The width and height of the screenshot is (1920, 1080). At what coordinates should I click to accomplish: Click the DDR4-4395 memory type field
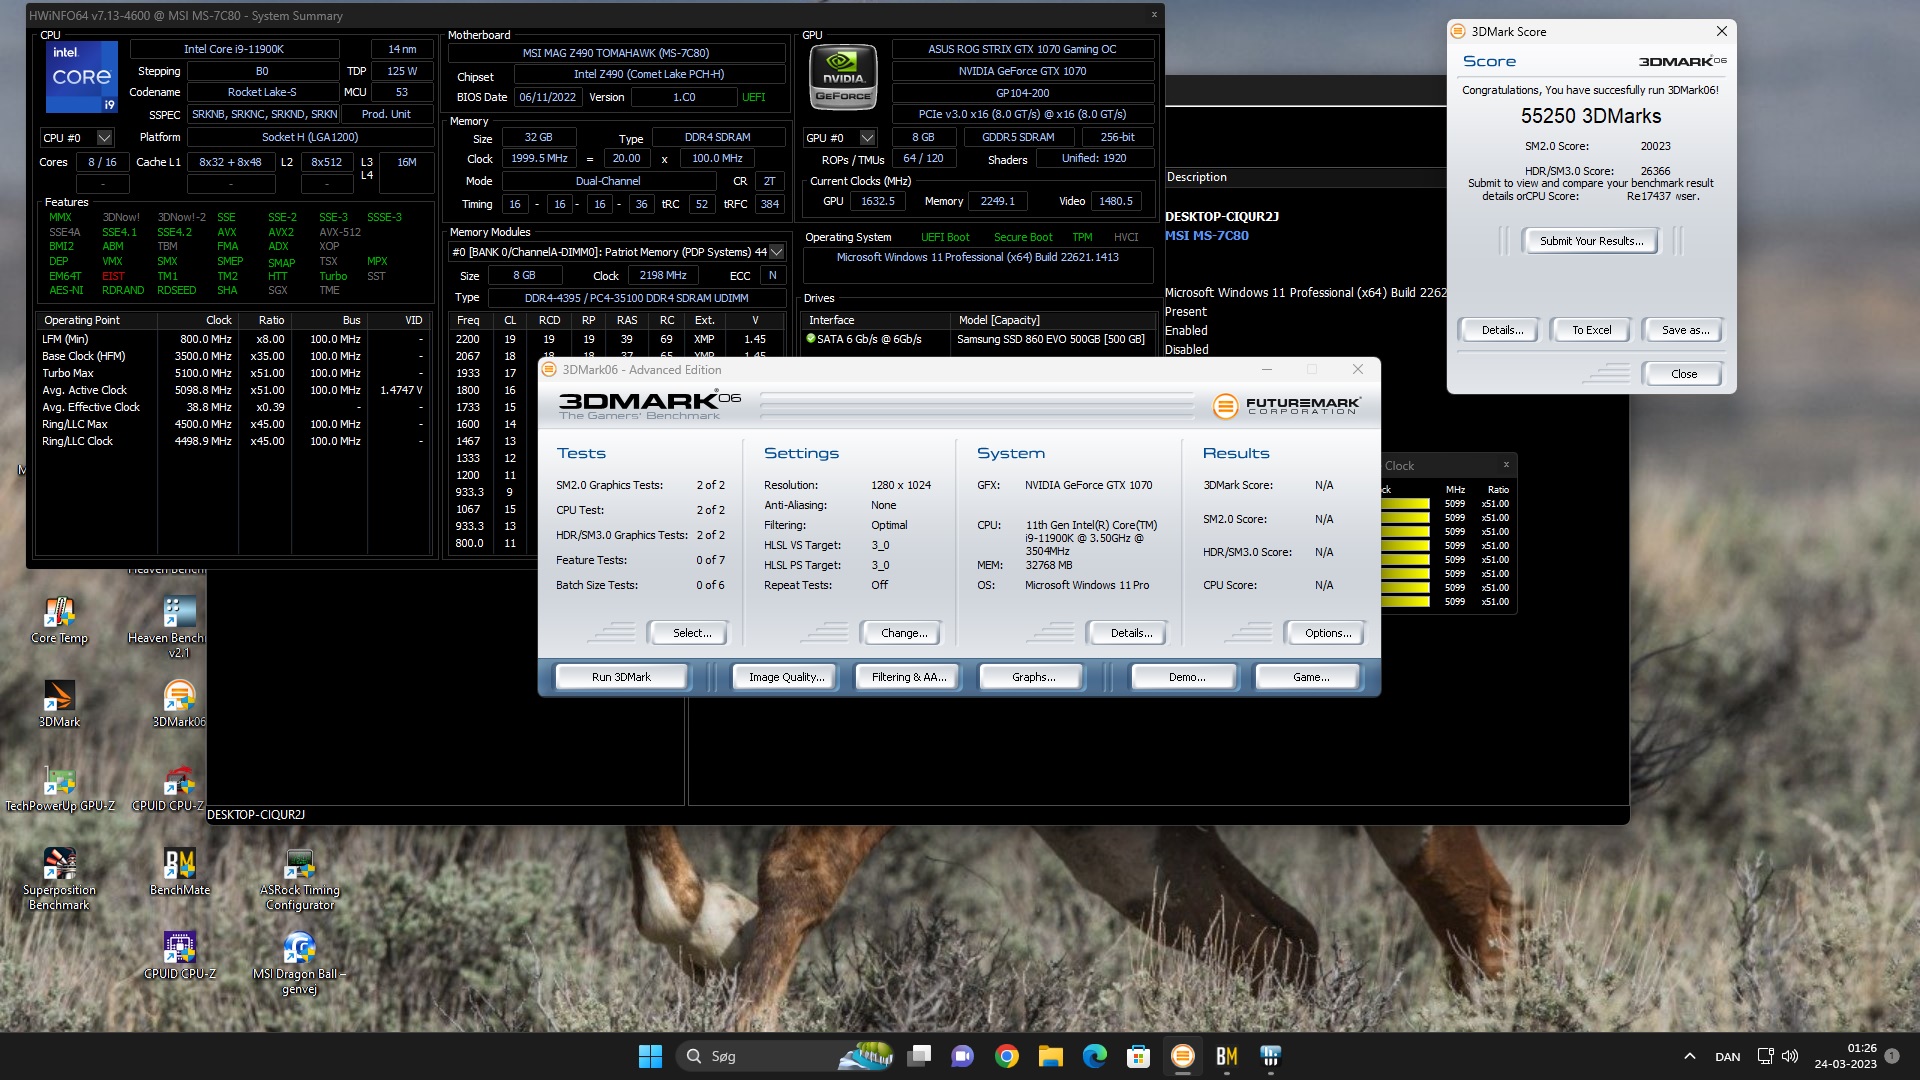[636, 298]
